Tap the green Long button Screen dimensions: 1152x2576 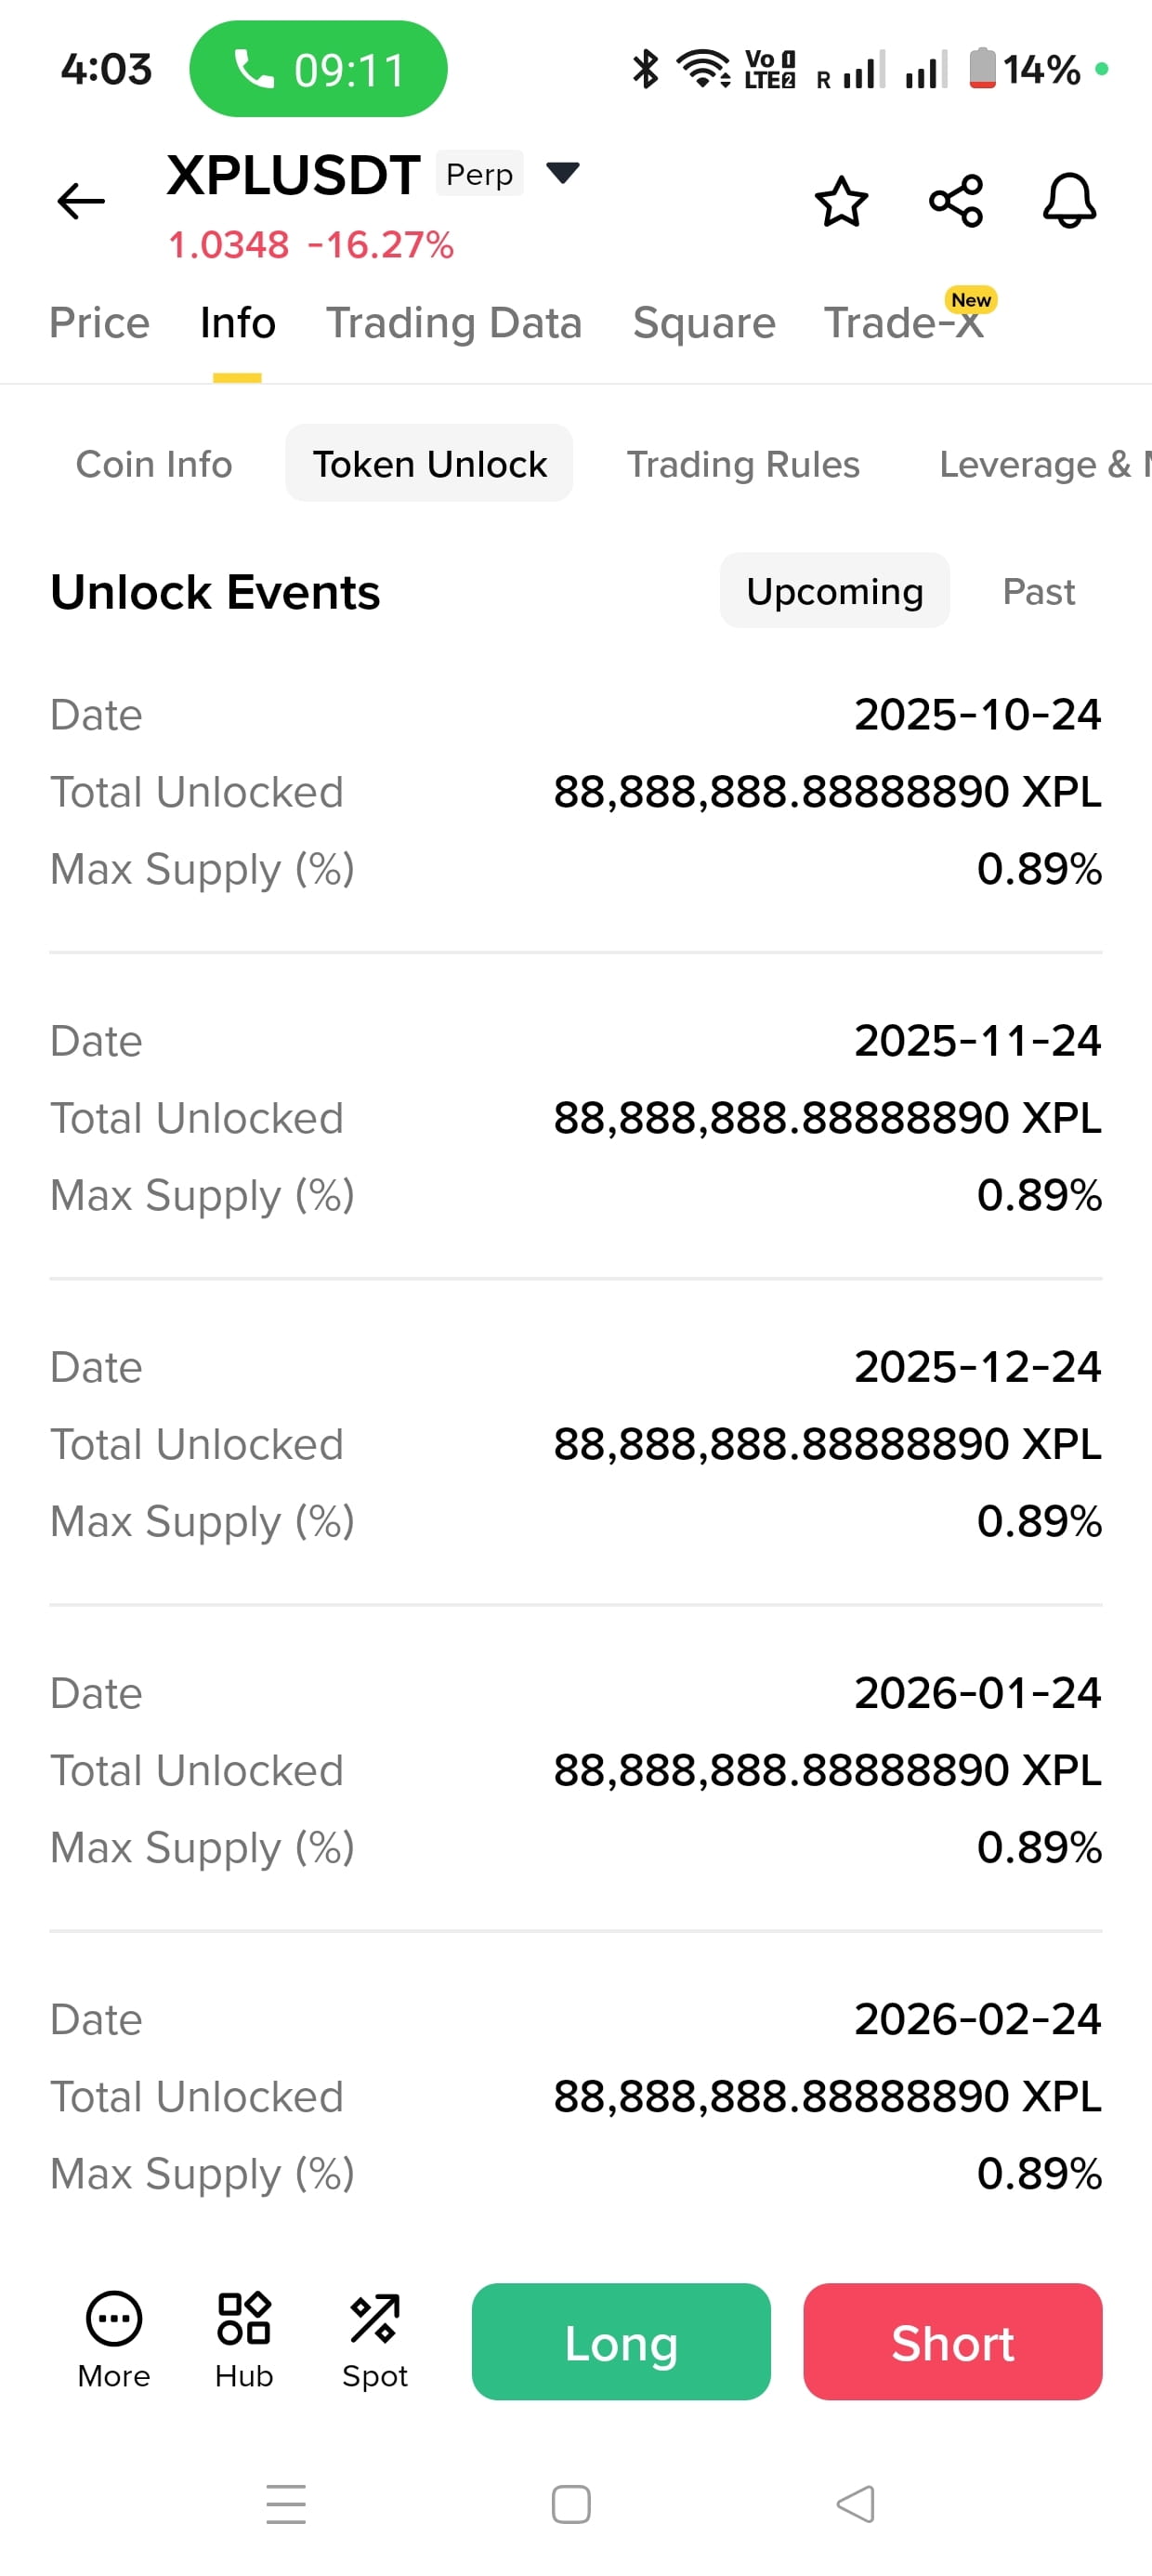point(621,2341)
